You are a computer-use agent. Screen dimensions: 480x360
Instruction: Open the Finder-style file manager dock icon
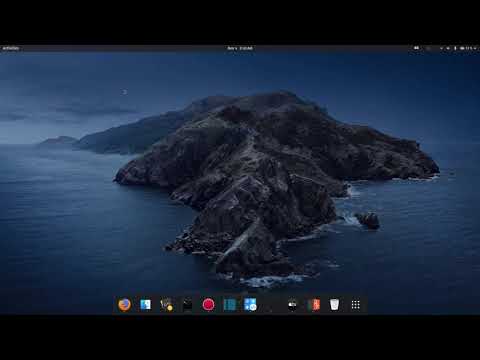(x=145, y=305)
